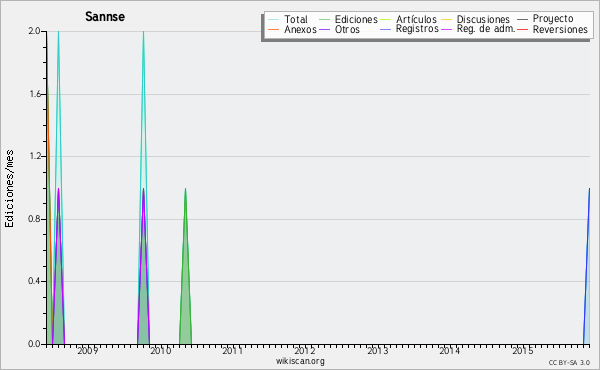Image resolution: width=600 pixels, height=370 pixels.
Task: Click the 0.4 y-axis value
Action: pos(34,281)
